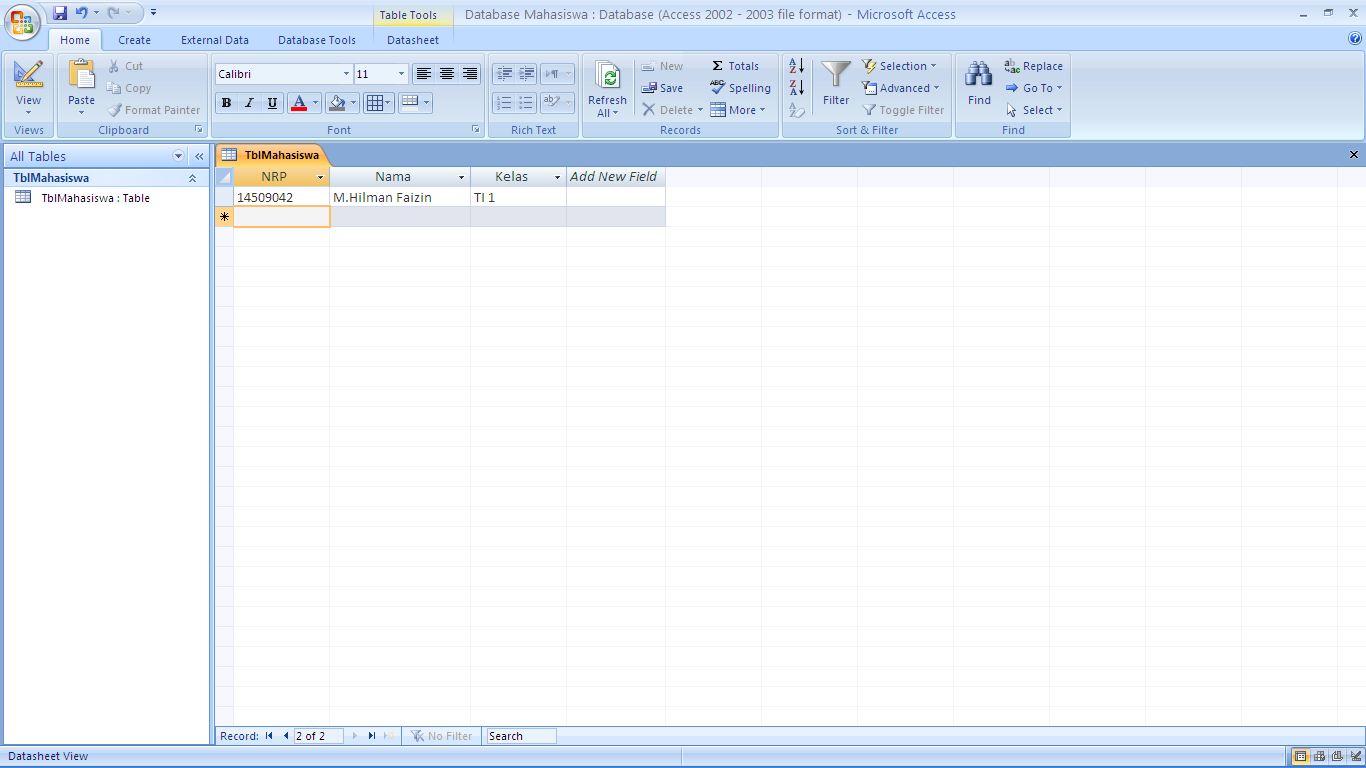Toggle Underline formatting
The width and height of the screenshot is (1366, 768).
(272, 103)
